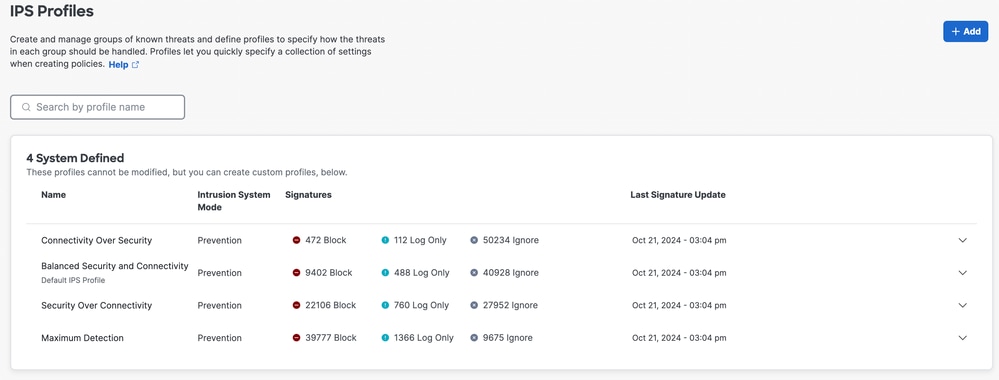Expand the Security Over Connectivity chevron
999x380 pixels.
[963, 305]
